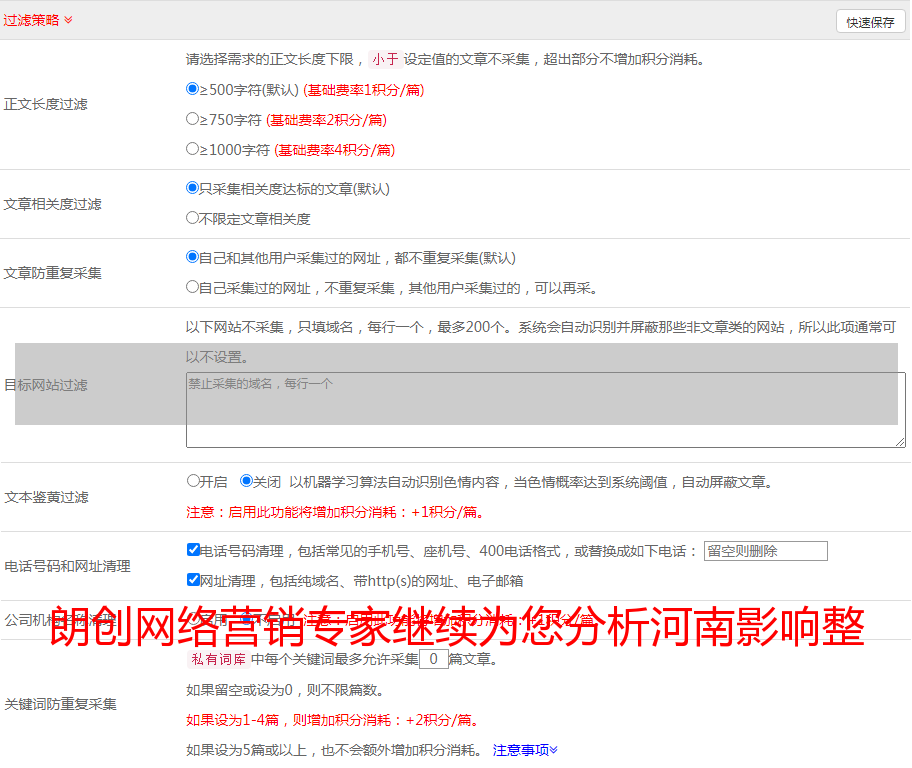Choose 自己采集过的网址，不重复采集 option
This screenshot has width=912, height=768.
point(193,287)
